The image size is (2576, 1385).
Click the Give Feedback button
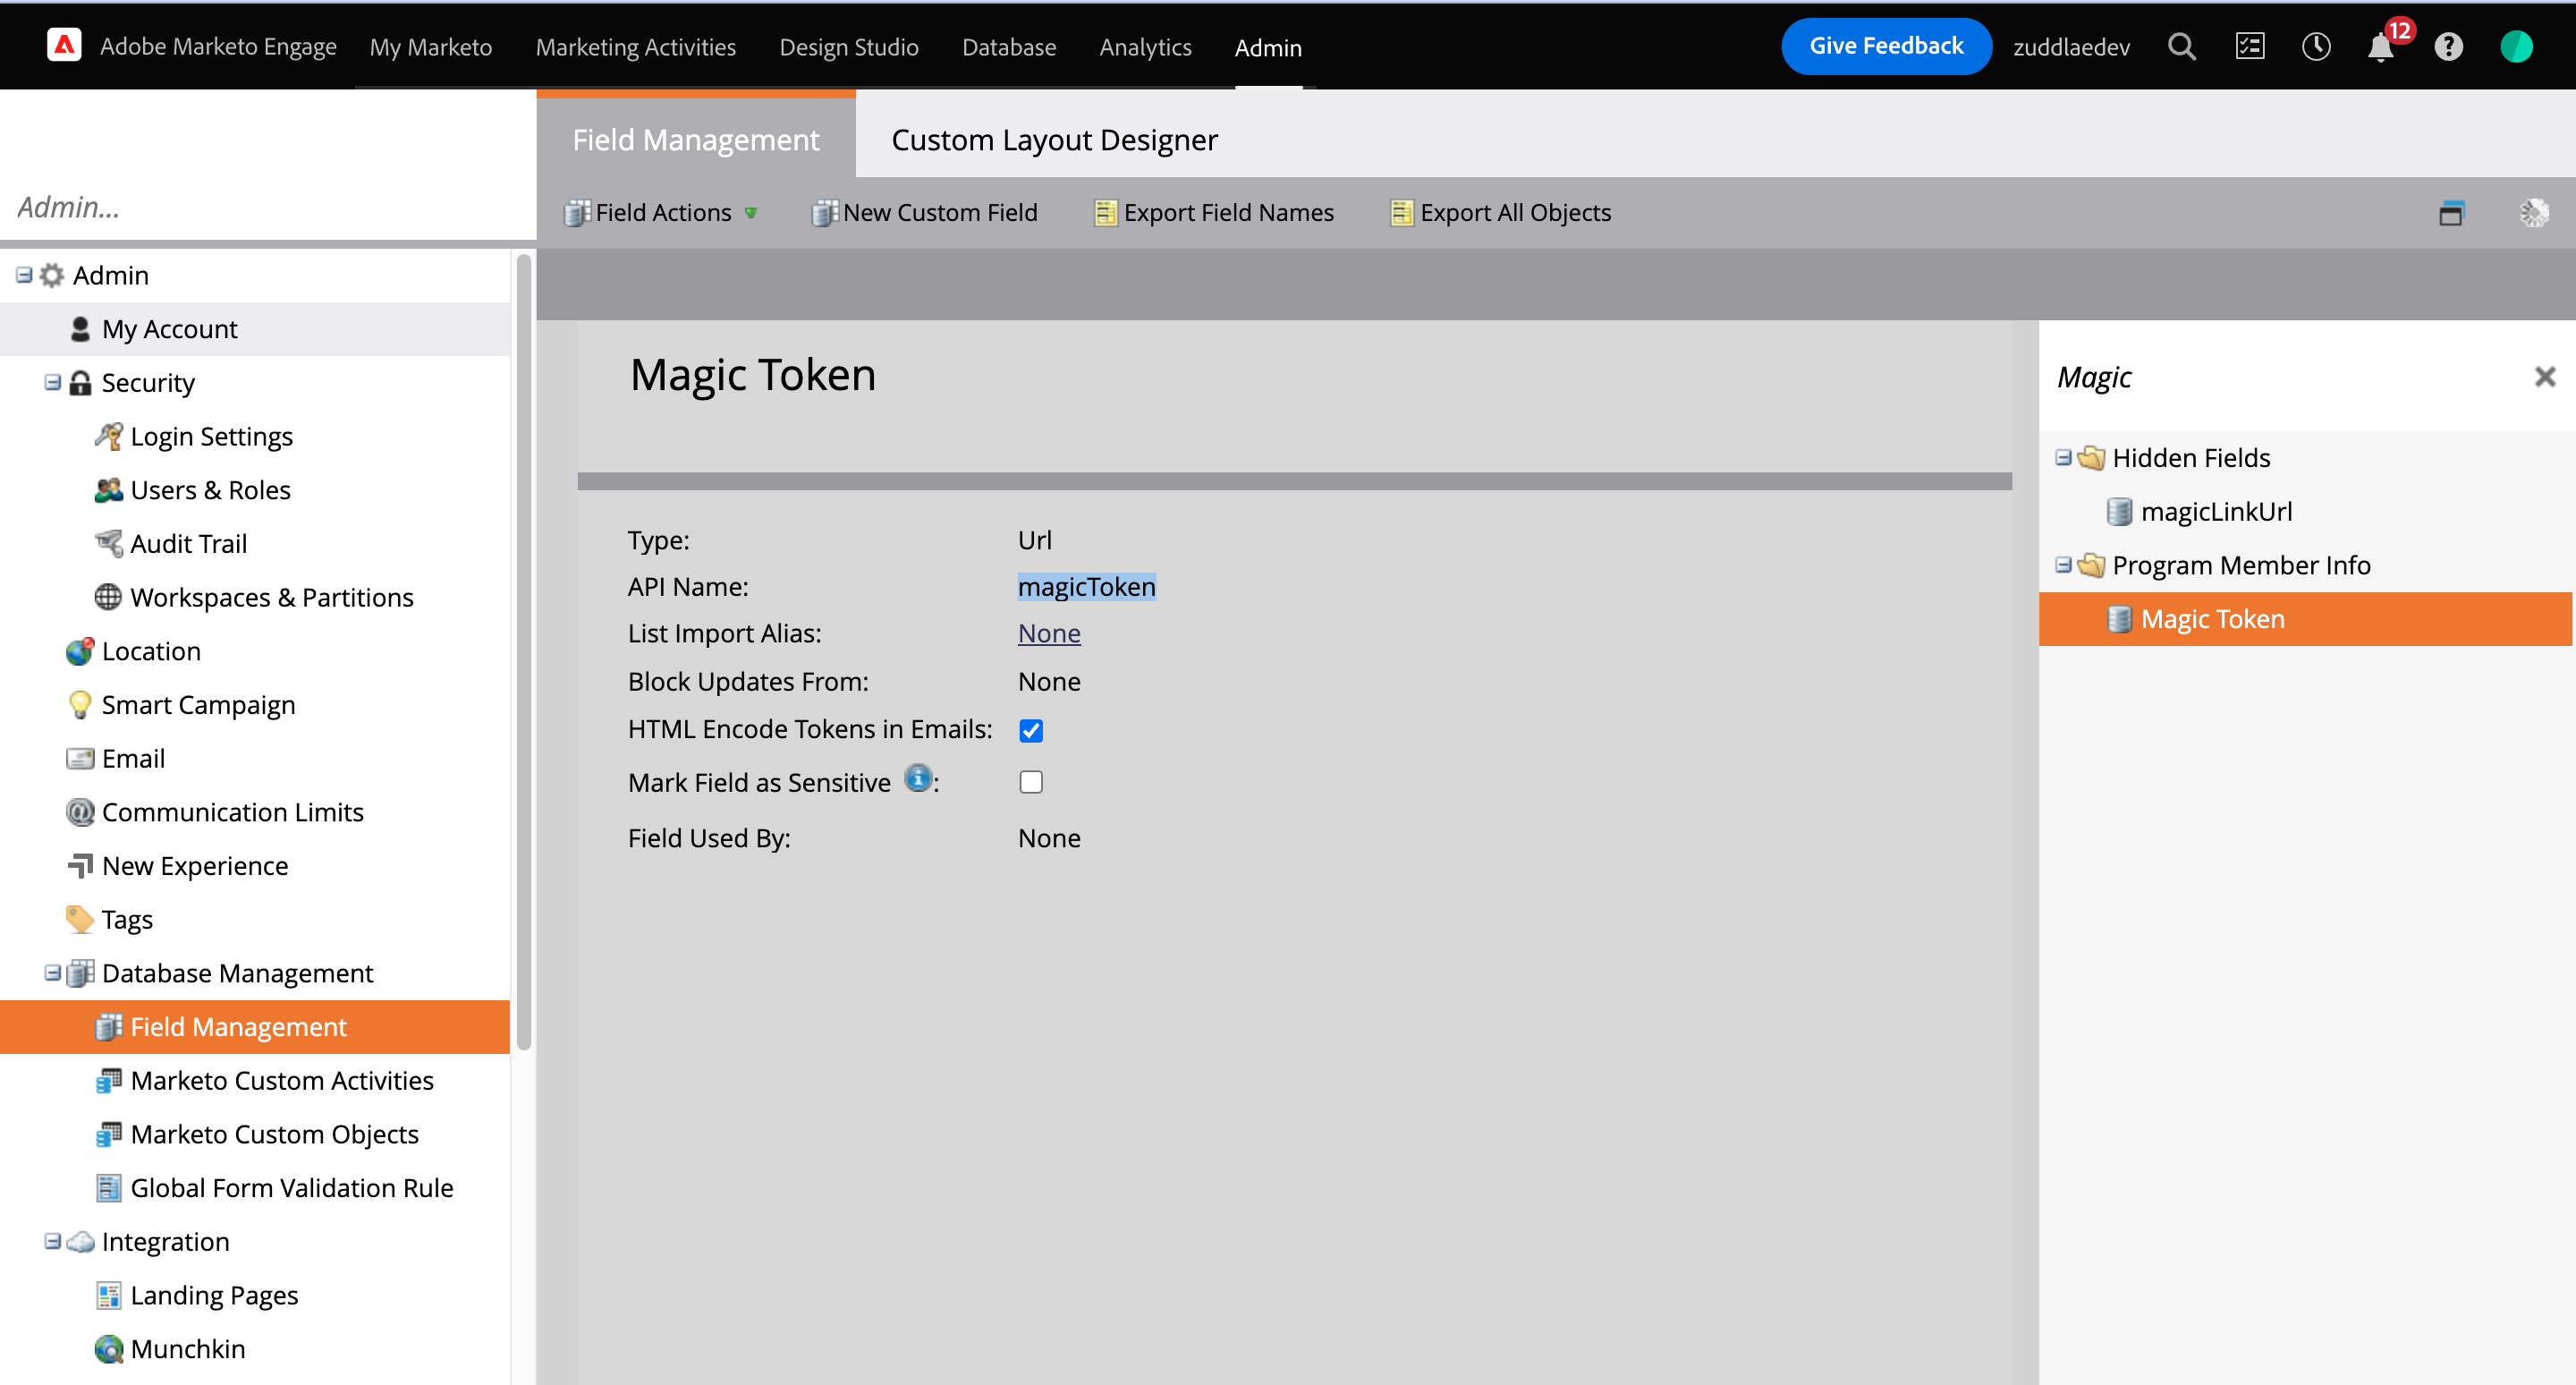(x=1885, y=46)
